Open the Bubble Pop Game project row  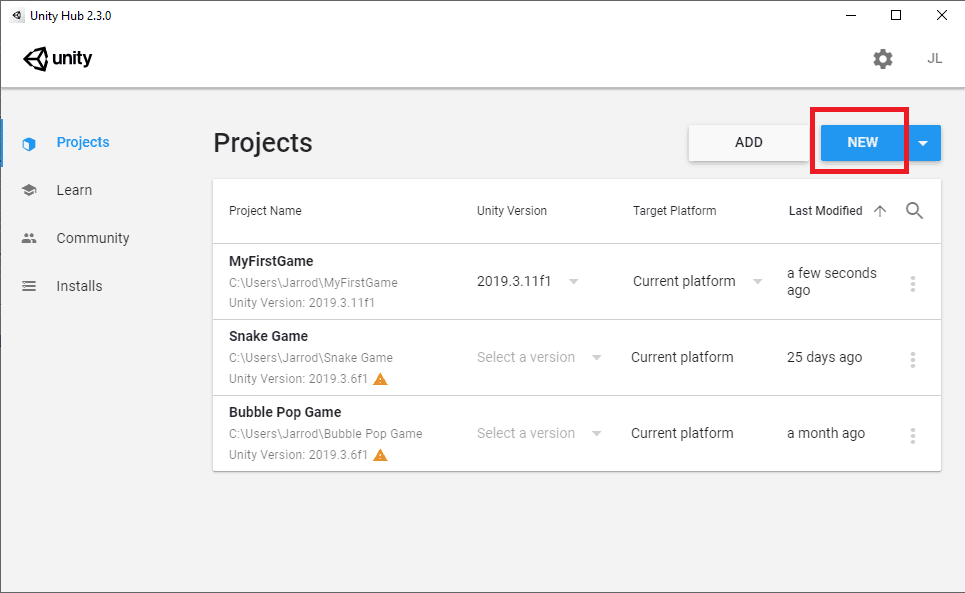pos(285,412)
